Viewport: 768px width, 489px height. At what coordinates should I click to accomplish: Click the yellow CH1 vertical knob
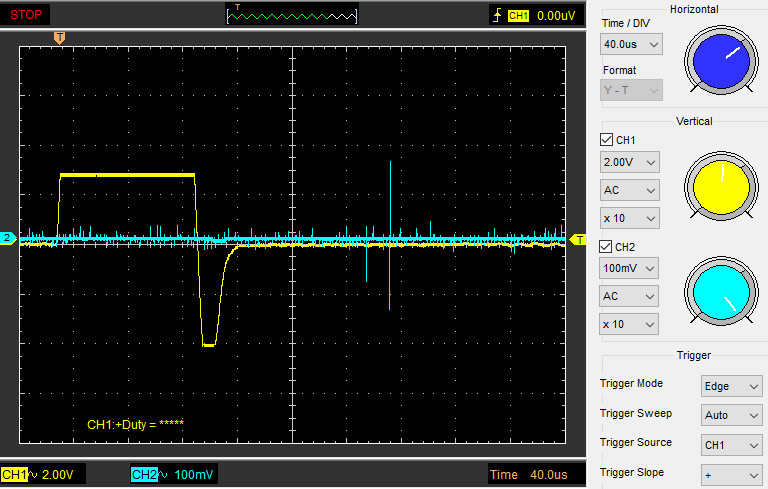pos(722,188)
